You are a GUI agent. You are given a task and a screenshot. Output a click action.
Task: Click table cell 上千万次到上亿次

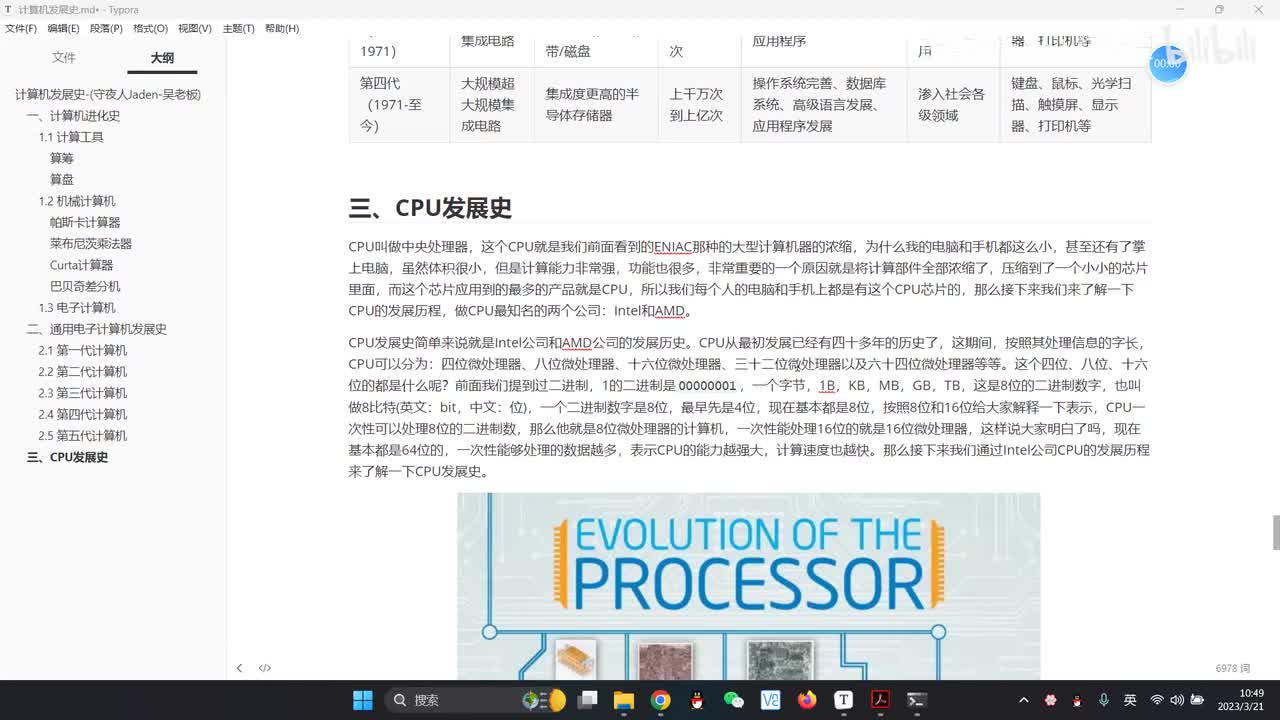click(x=699, y=104)
